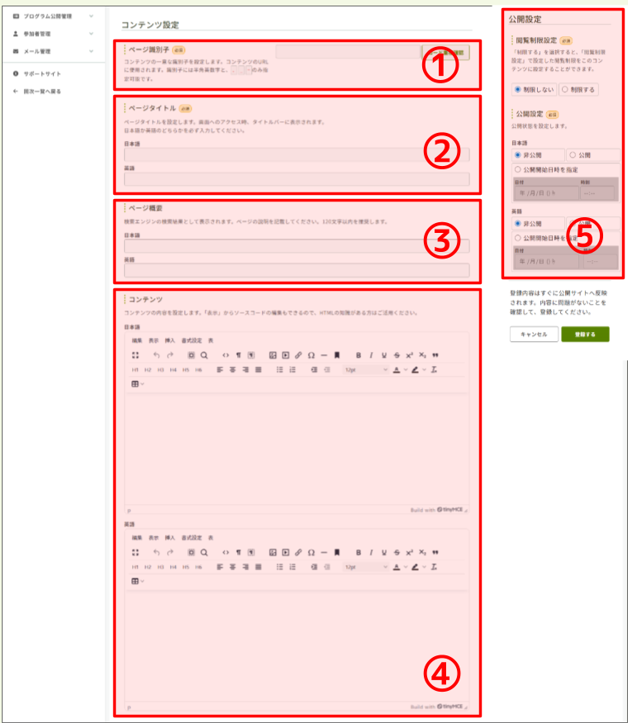Insert a link in the Japanese editor

point(298,355)
